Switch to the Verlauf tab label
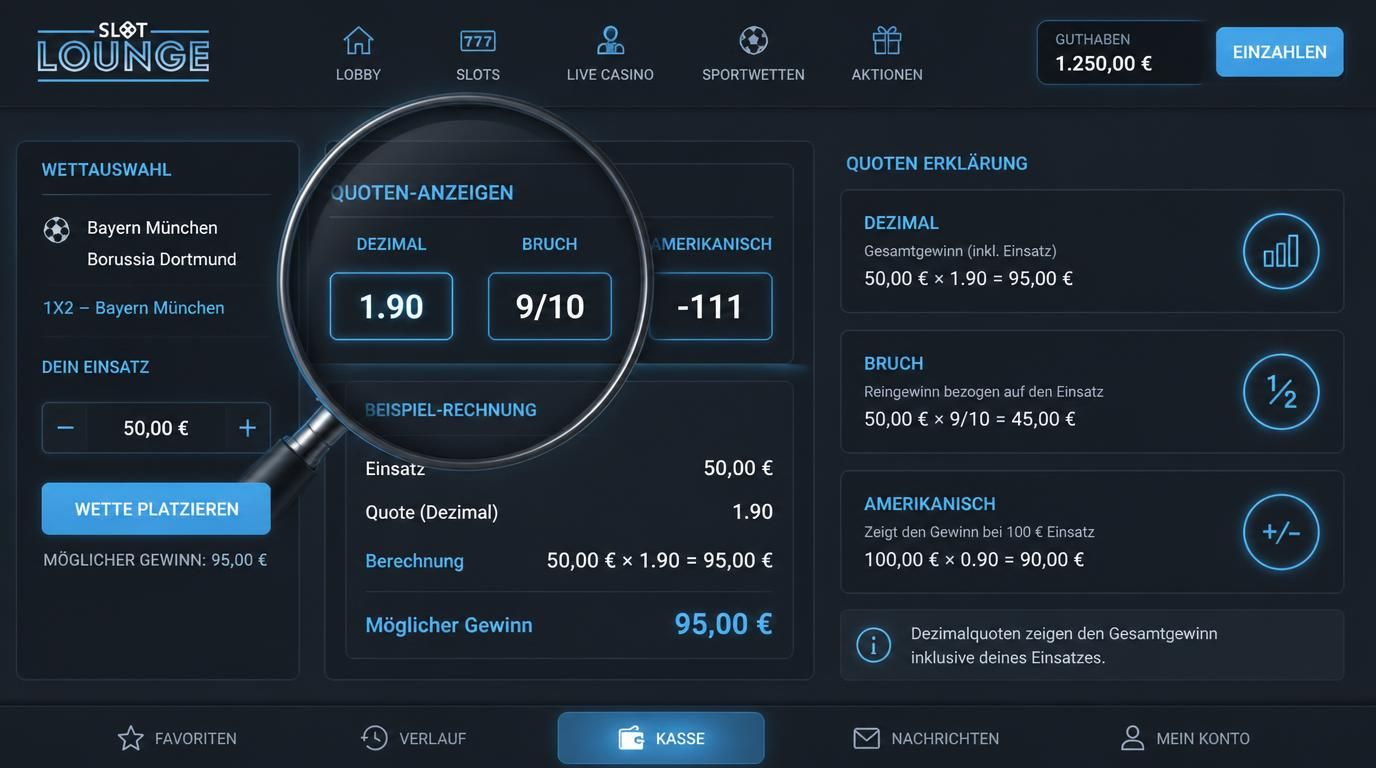1376x768 pixels. (433, 739)
